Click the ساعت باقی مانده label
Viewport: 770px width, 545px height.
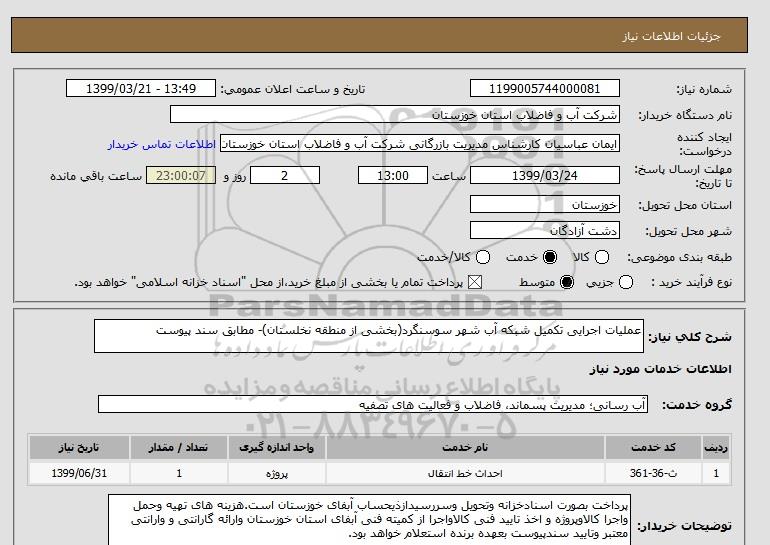(96, 176)
